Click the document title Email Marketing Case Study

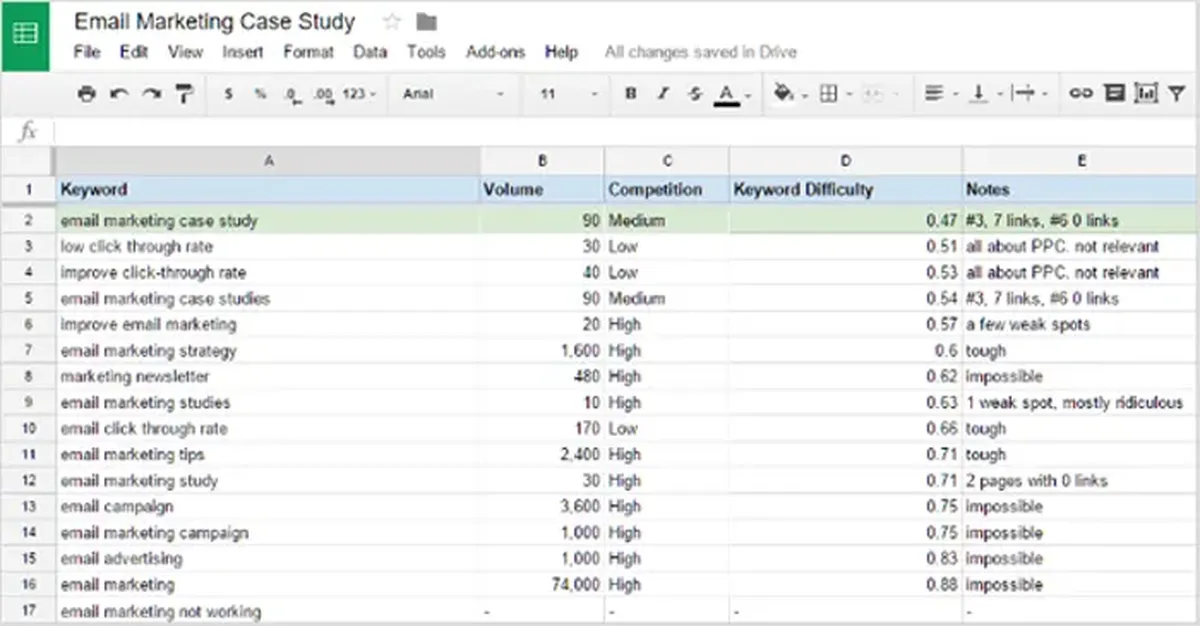215,21
